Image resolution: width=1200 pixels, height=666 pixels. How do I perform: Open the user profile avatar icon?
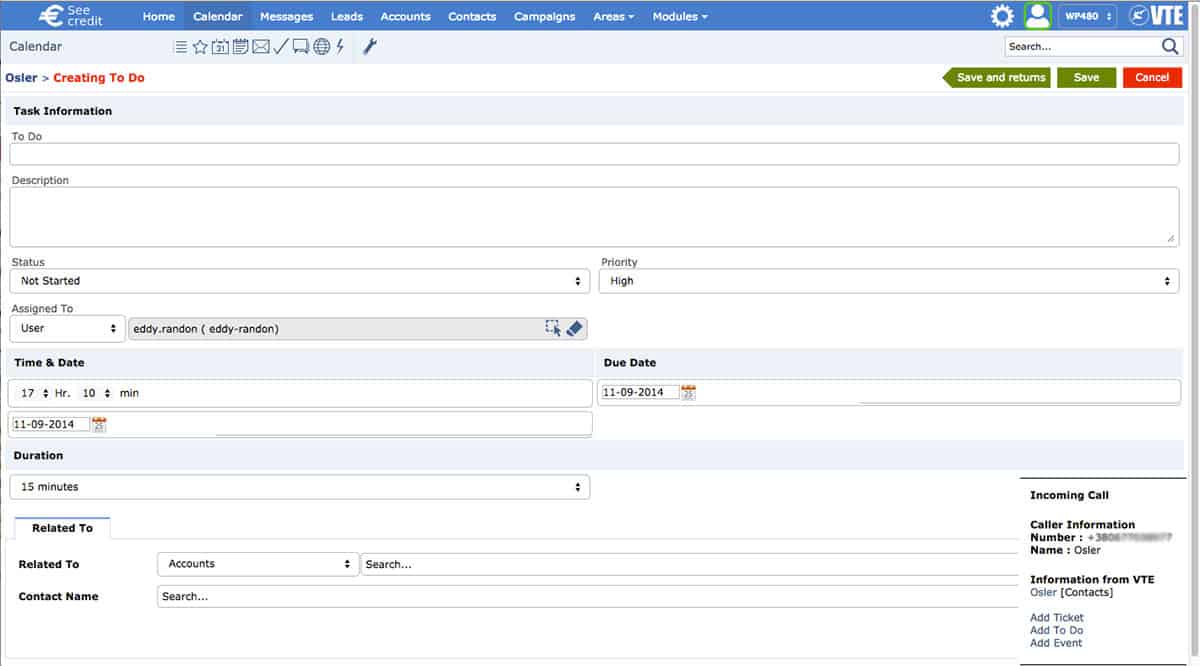point(1037,16)
